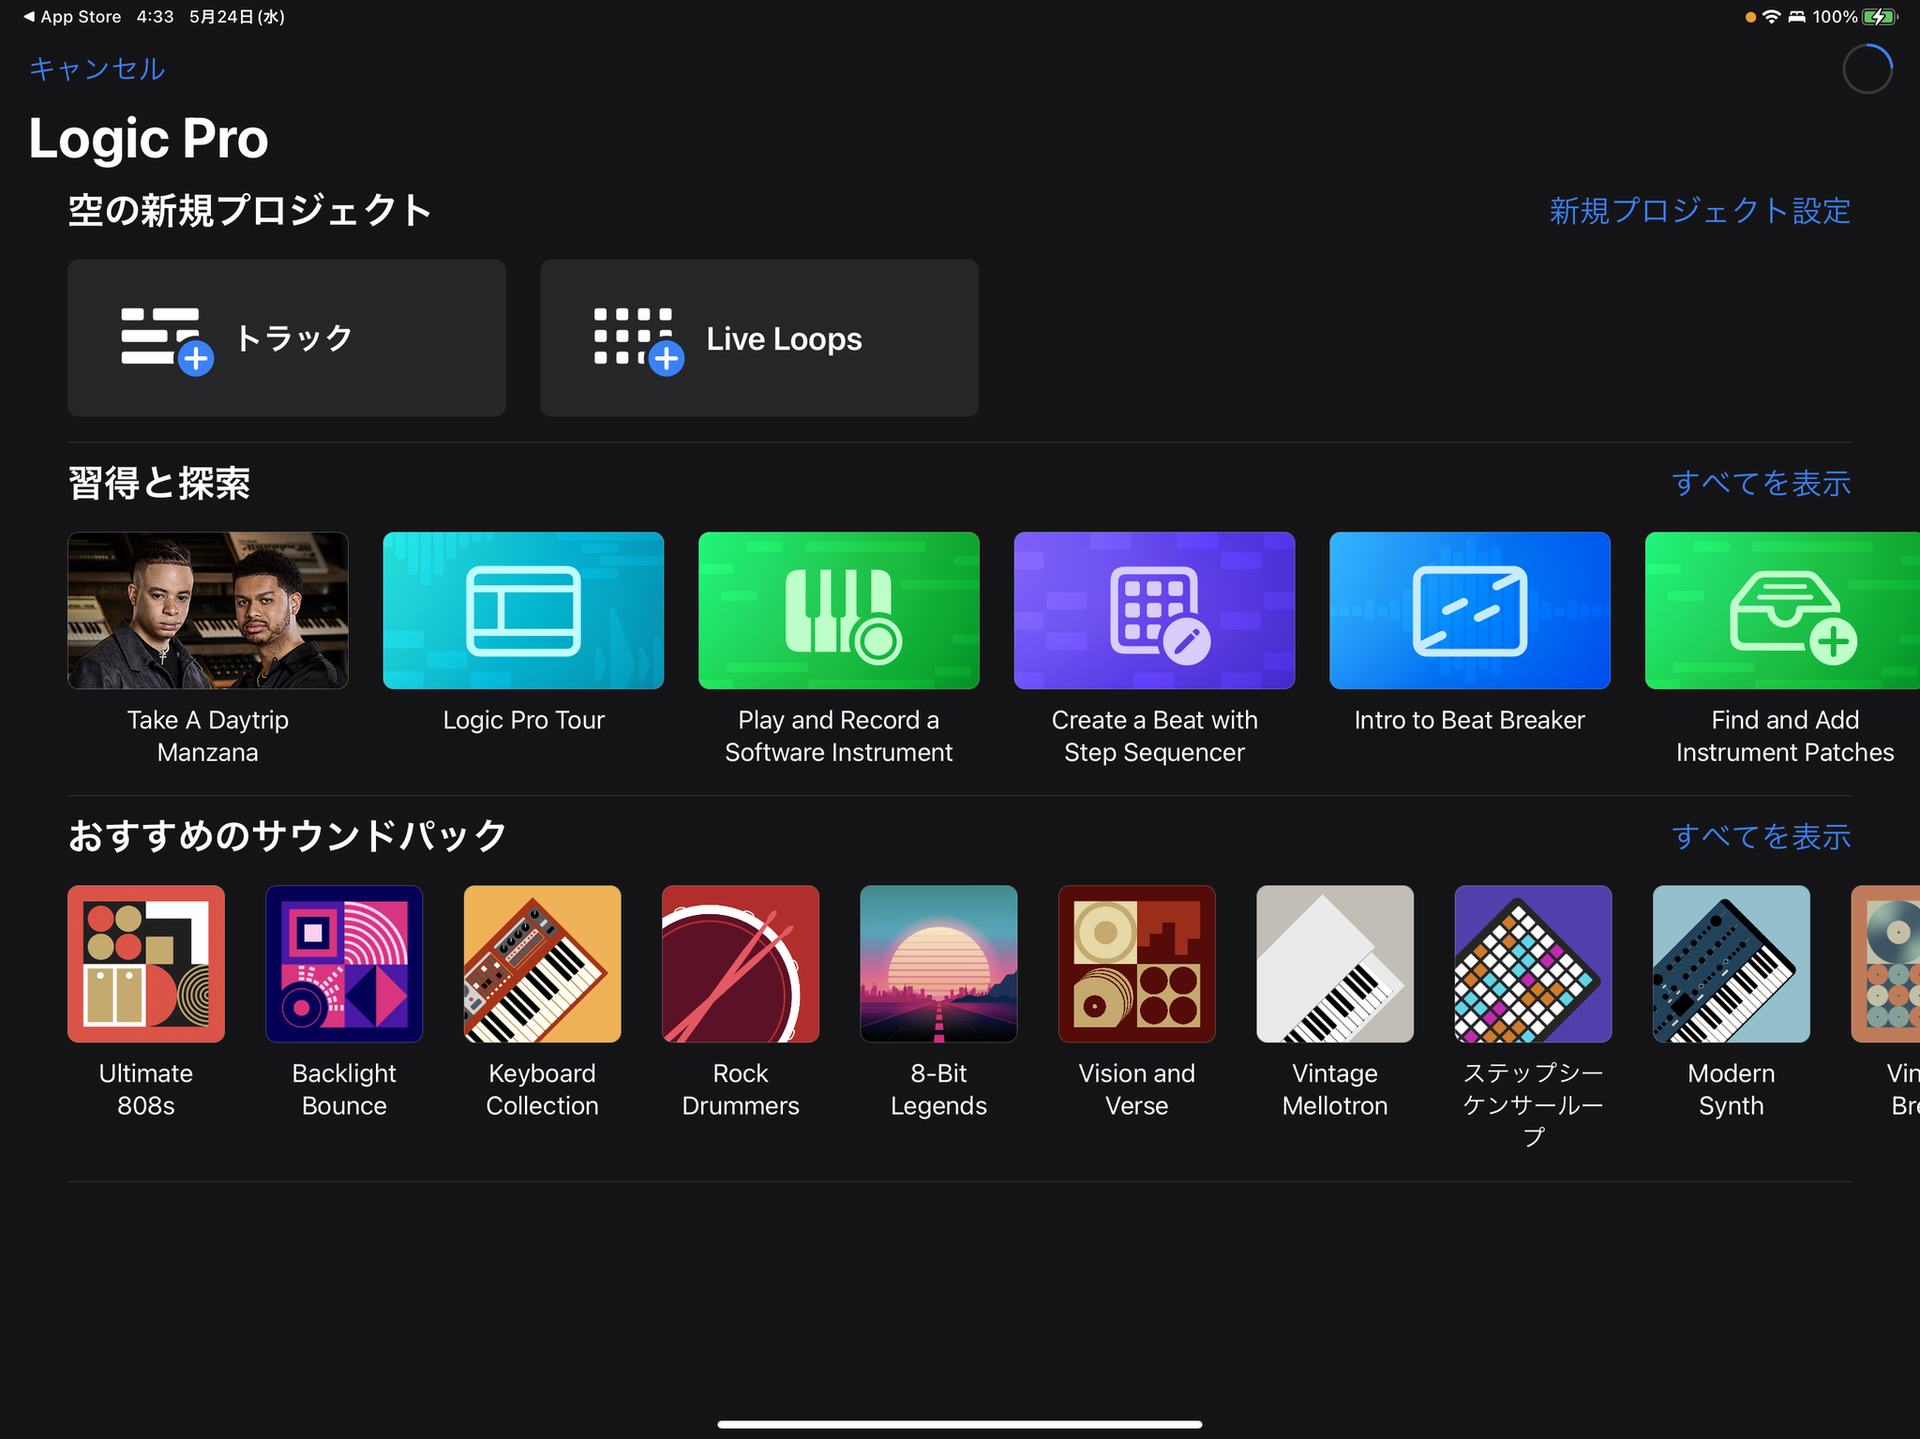The image size is (1920, 1439).
Task: Open Logic Pro Tour lesson
Action: click(x=523, y=610)
